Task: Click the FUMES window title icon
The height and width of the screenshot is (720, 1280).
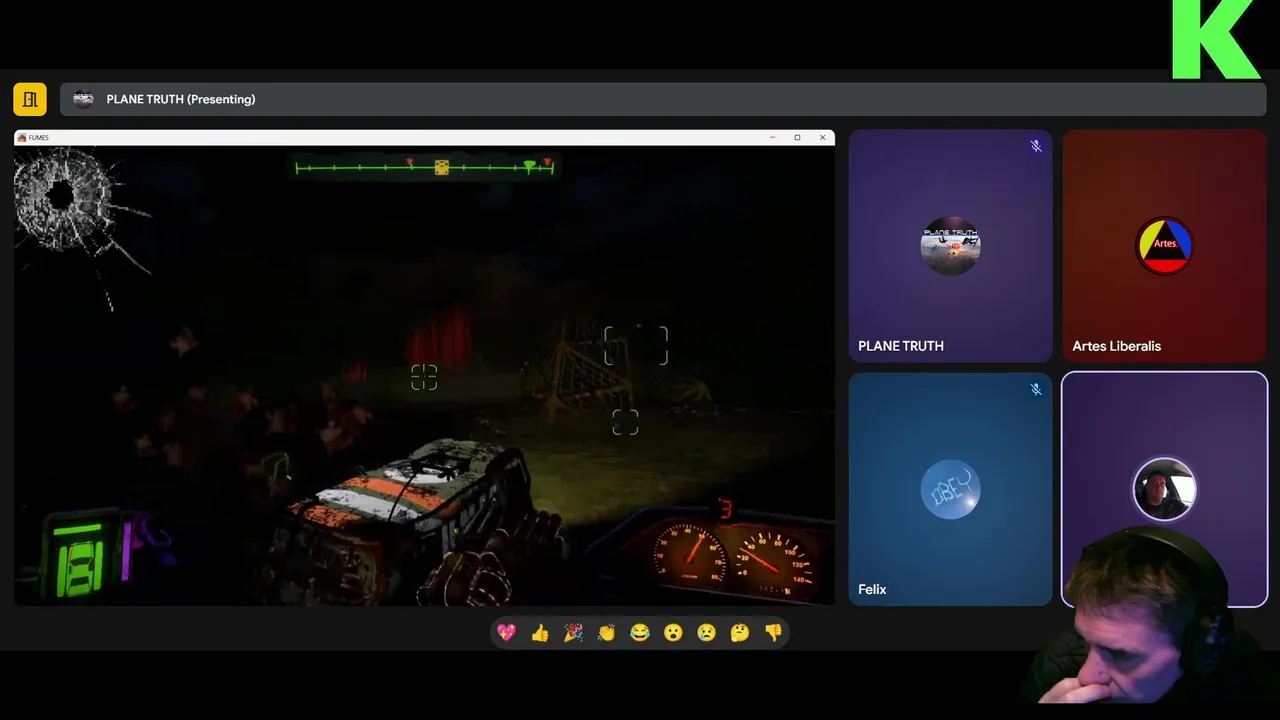Action: click(22, 137)
